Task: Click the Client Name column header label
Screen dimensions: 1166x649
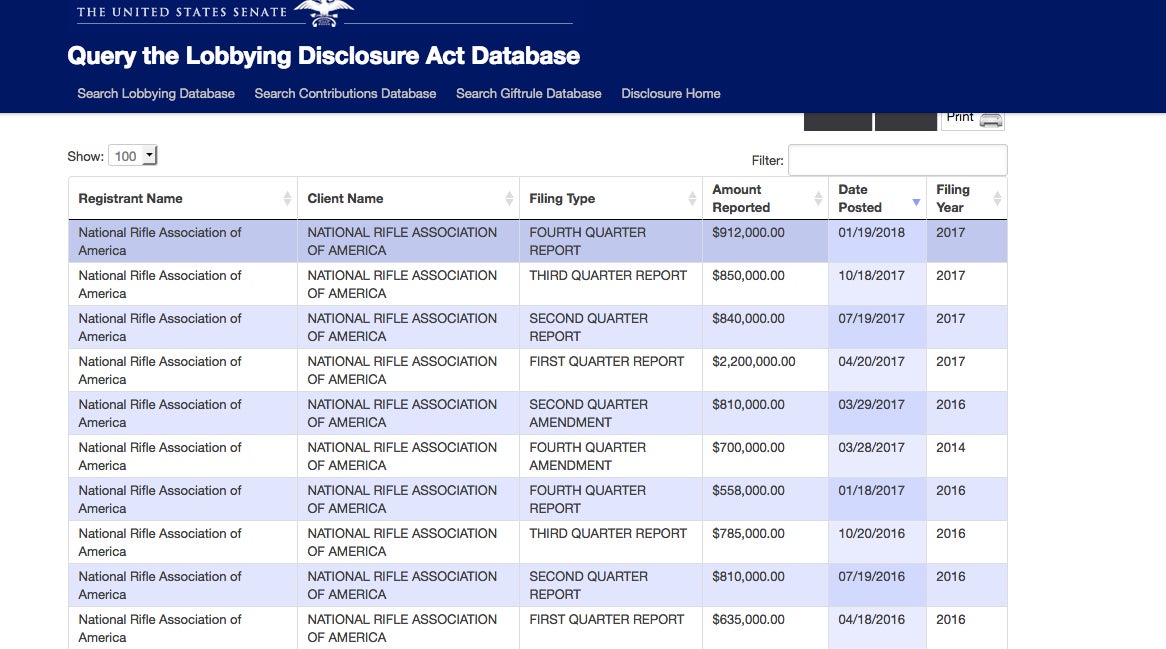Action: pyautogui.click(x=345, y=199)
